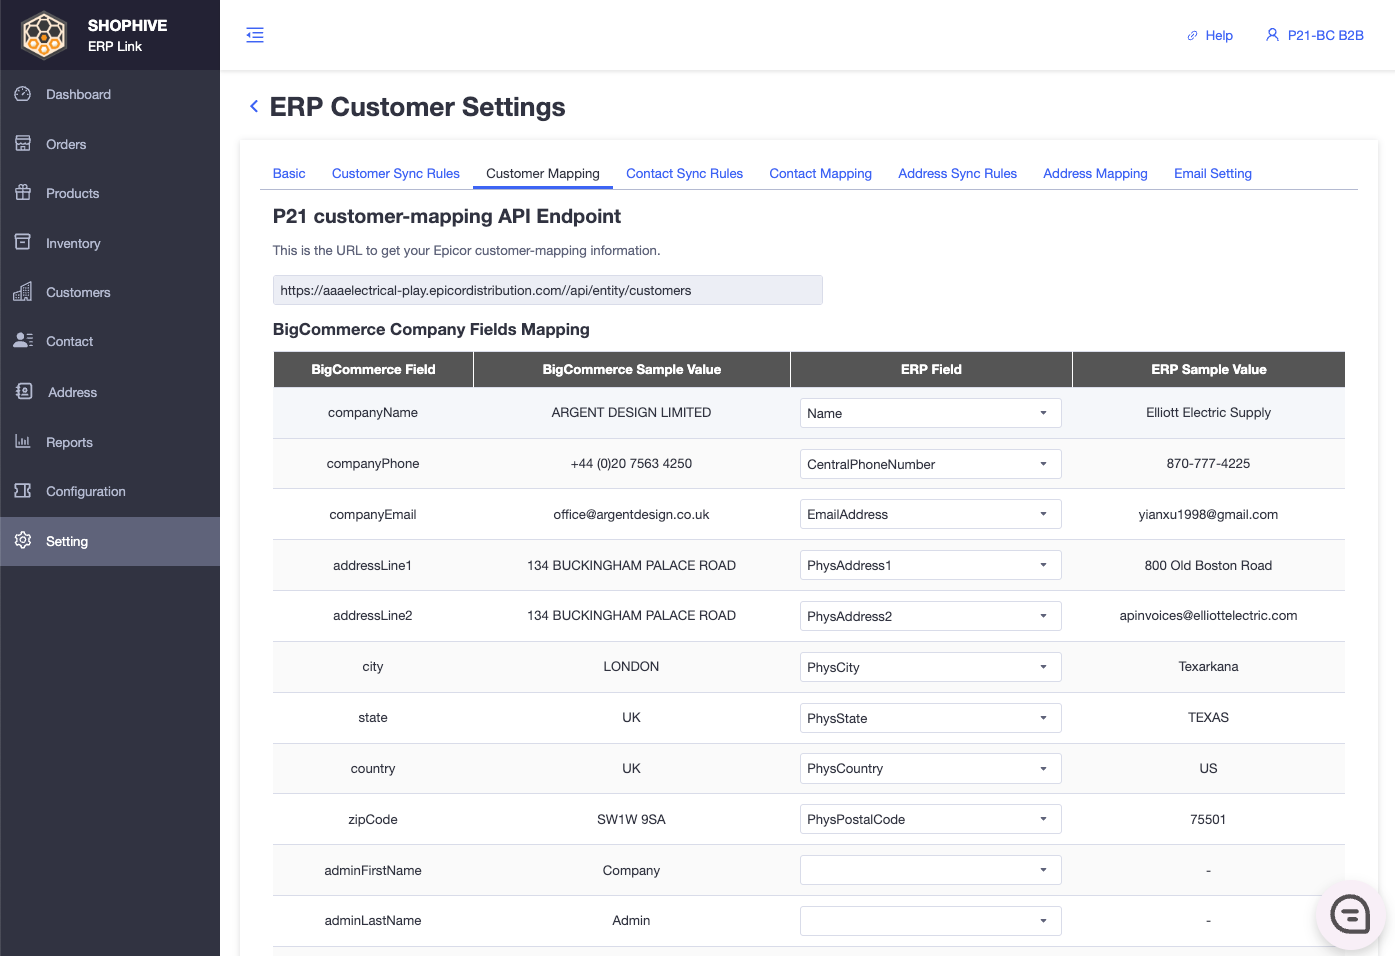Open the PhysAddress2 dropdown

coord(930,616)
